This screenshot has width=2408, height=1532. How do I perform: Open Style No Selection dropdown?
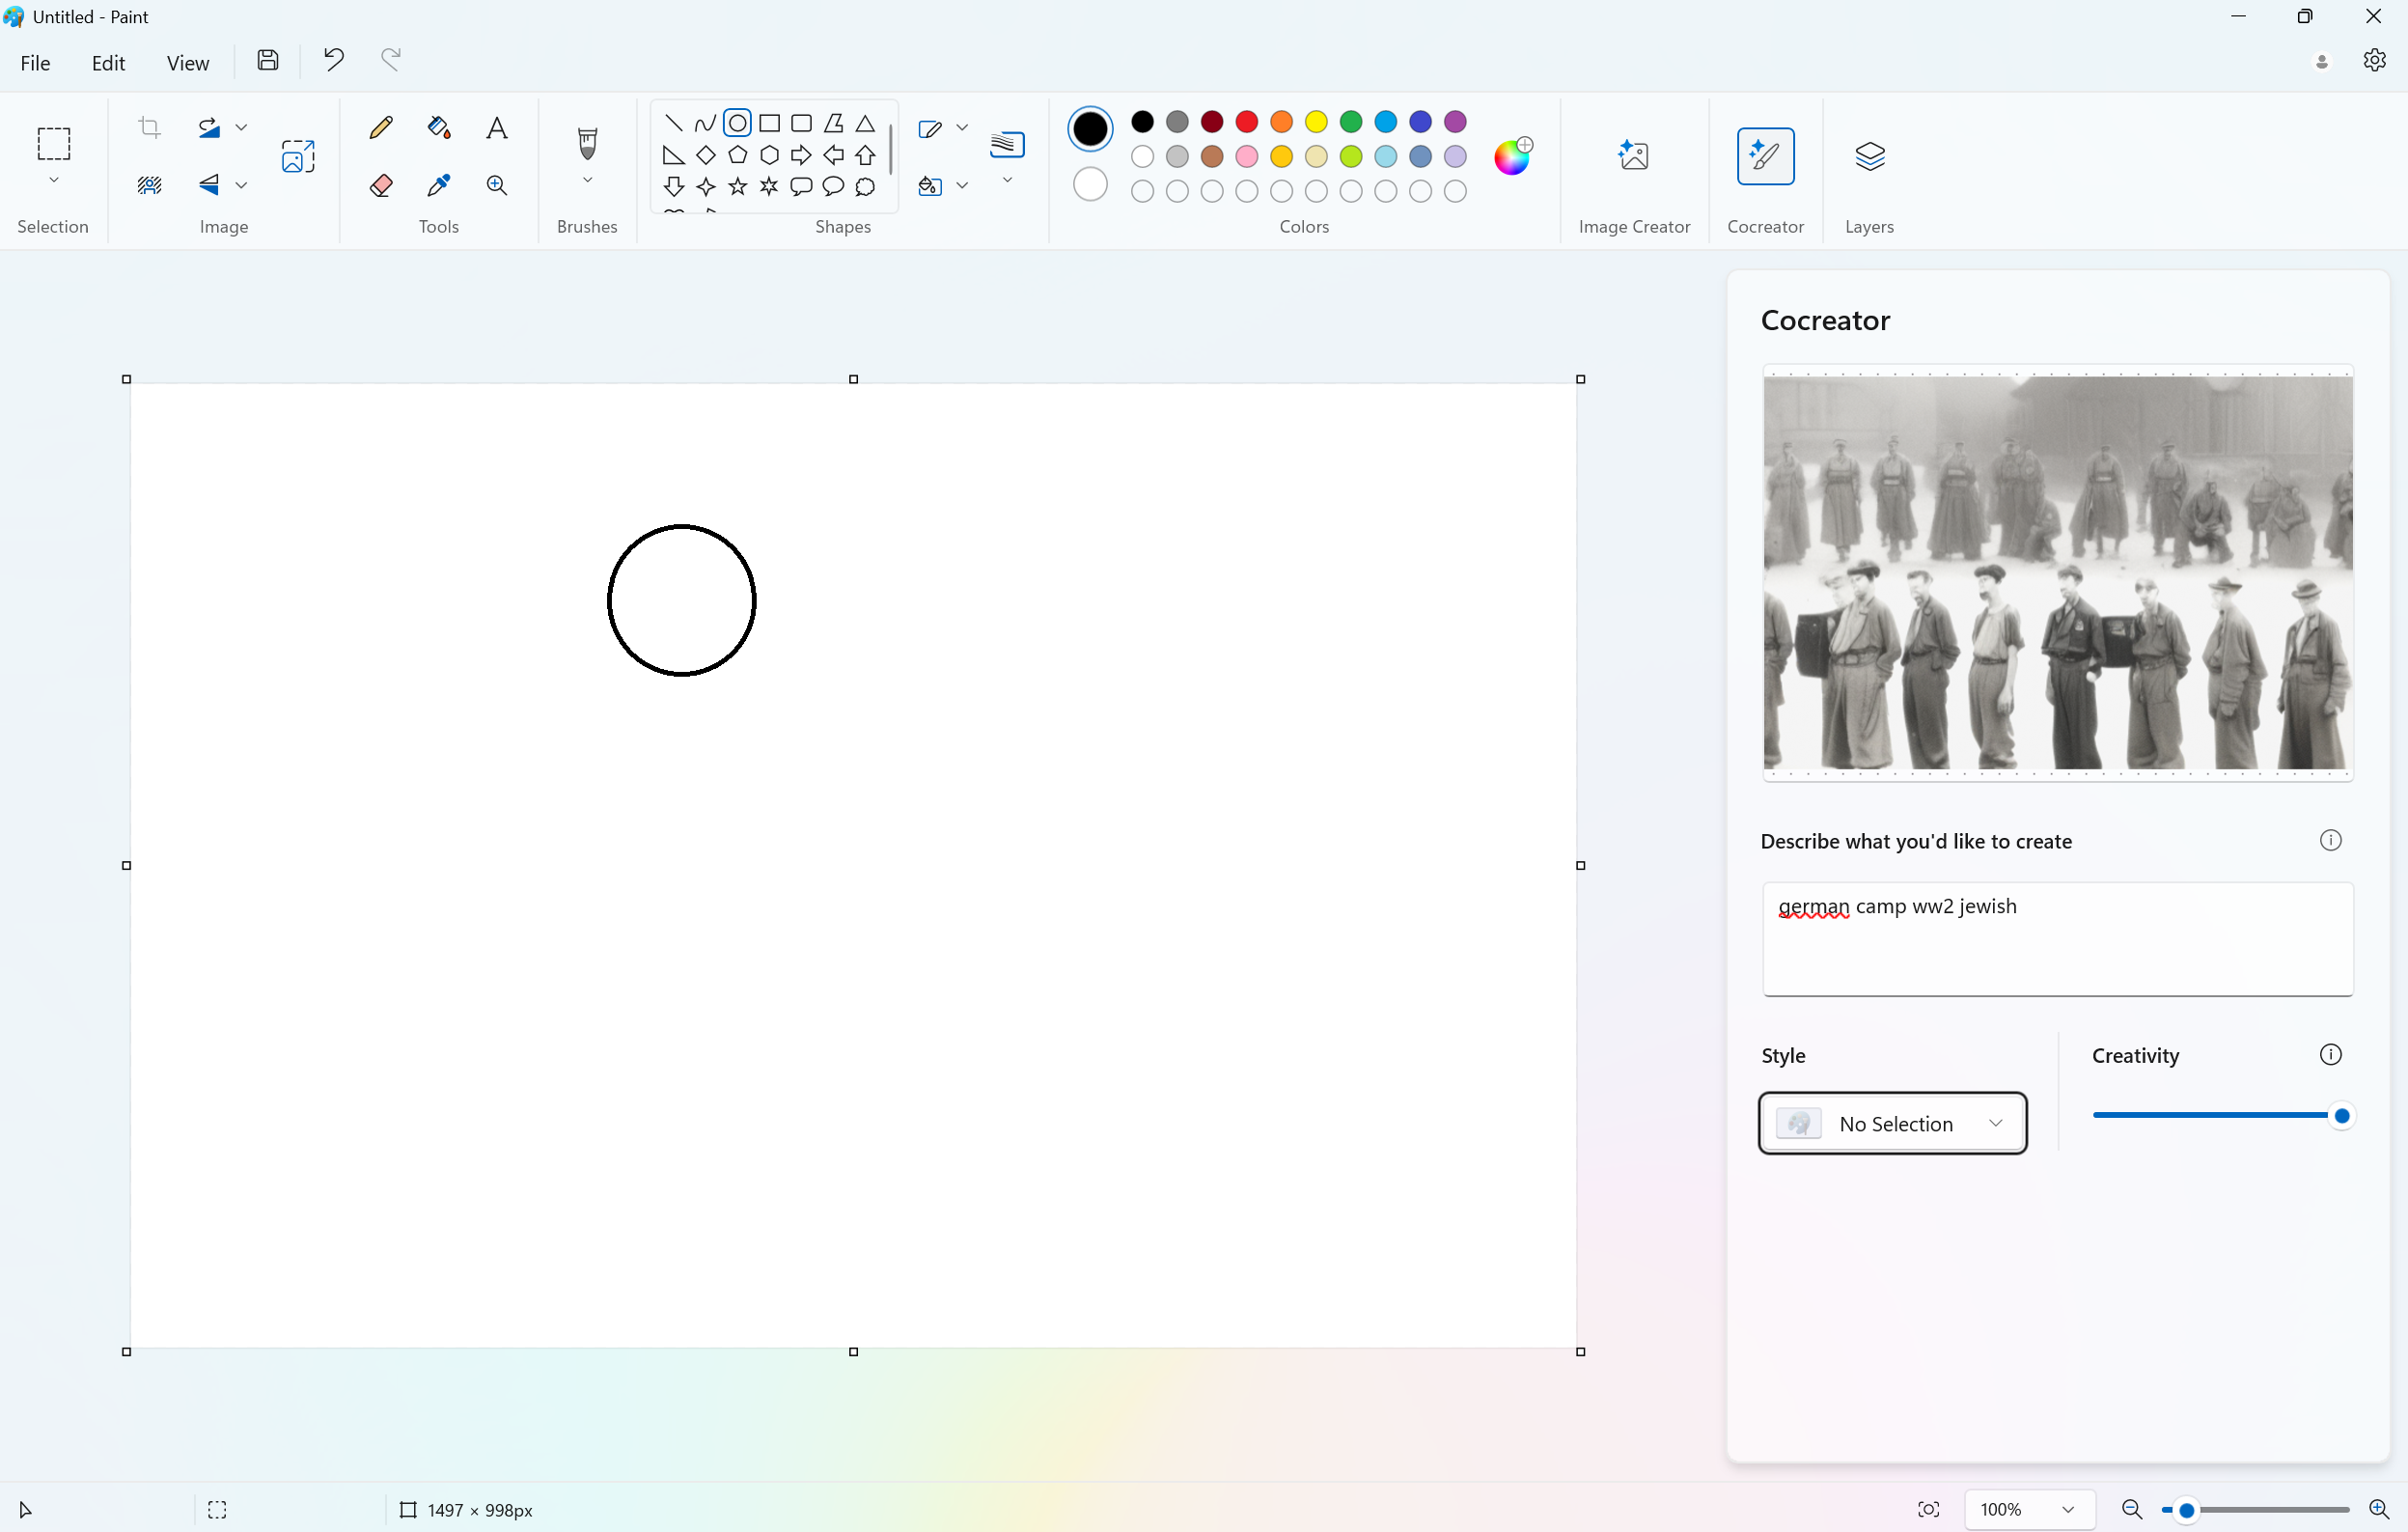click(1894, 1123)
